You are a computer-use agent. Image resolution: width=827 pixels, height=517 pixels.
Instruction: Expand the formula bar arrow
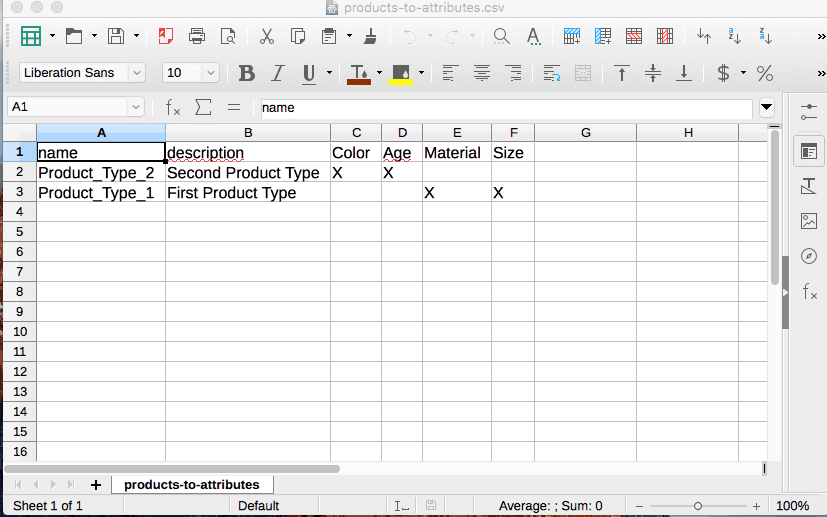767,107
